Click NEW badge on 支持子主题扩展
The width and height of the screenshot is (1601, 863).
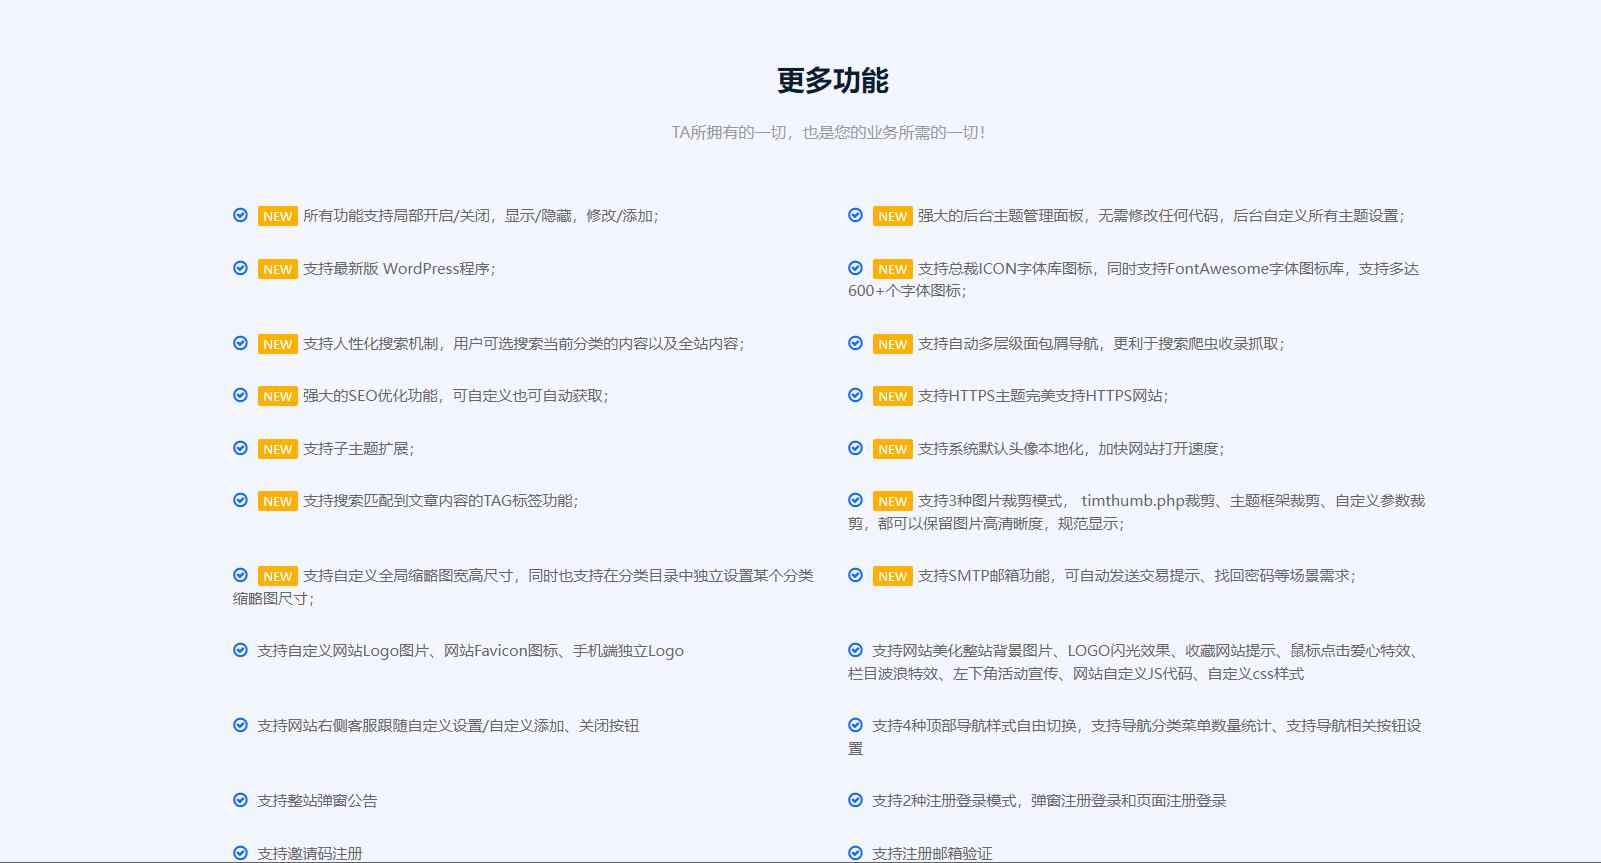point(278,449)
